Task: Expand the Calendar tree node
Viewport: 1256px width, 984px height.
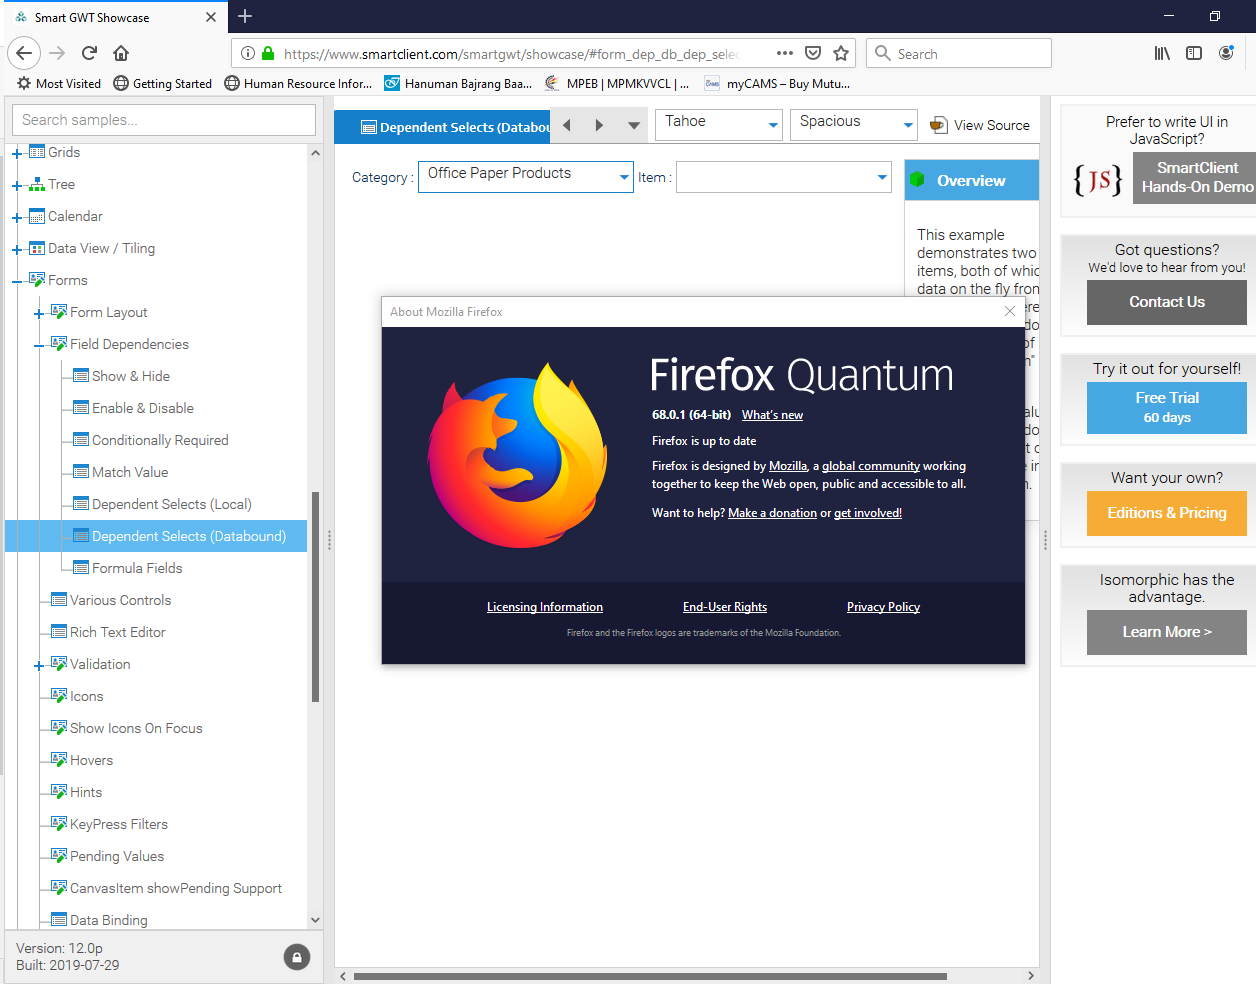Action: click(x=16, y=217)
